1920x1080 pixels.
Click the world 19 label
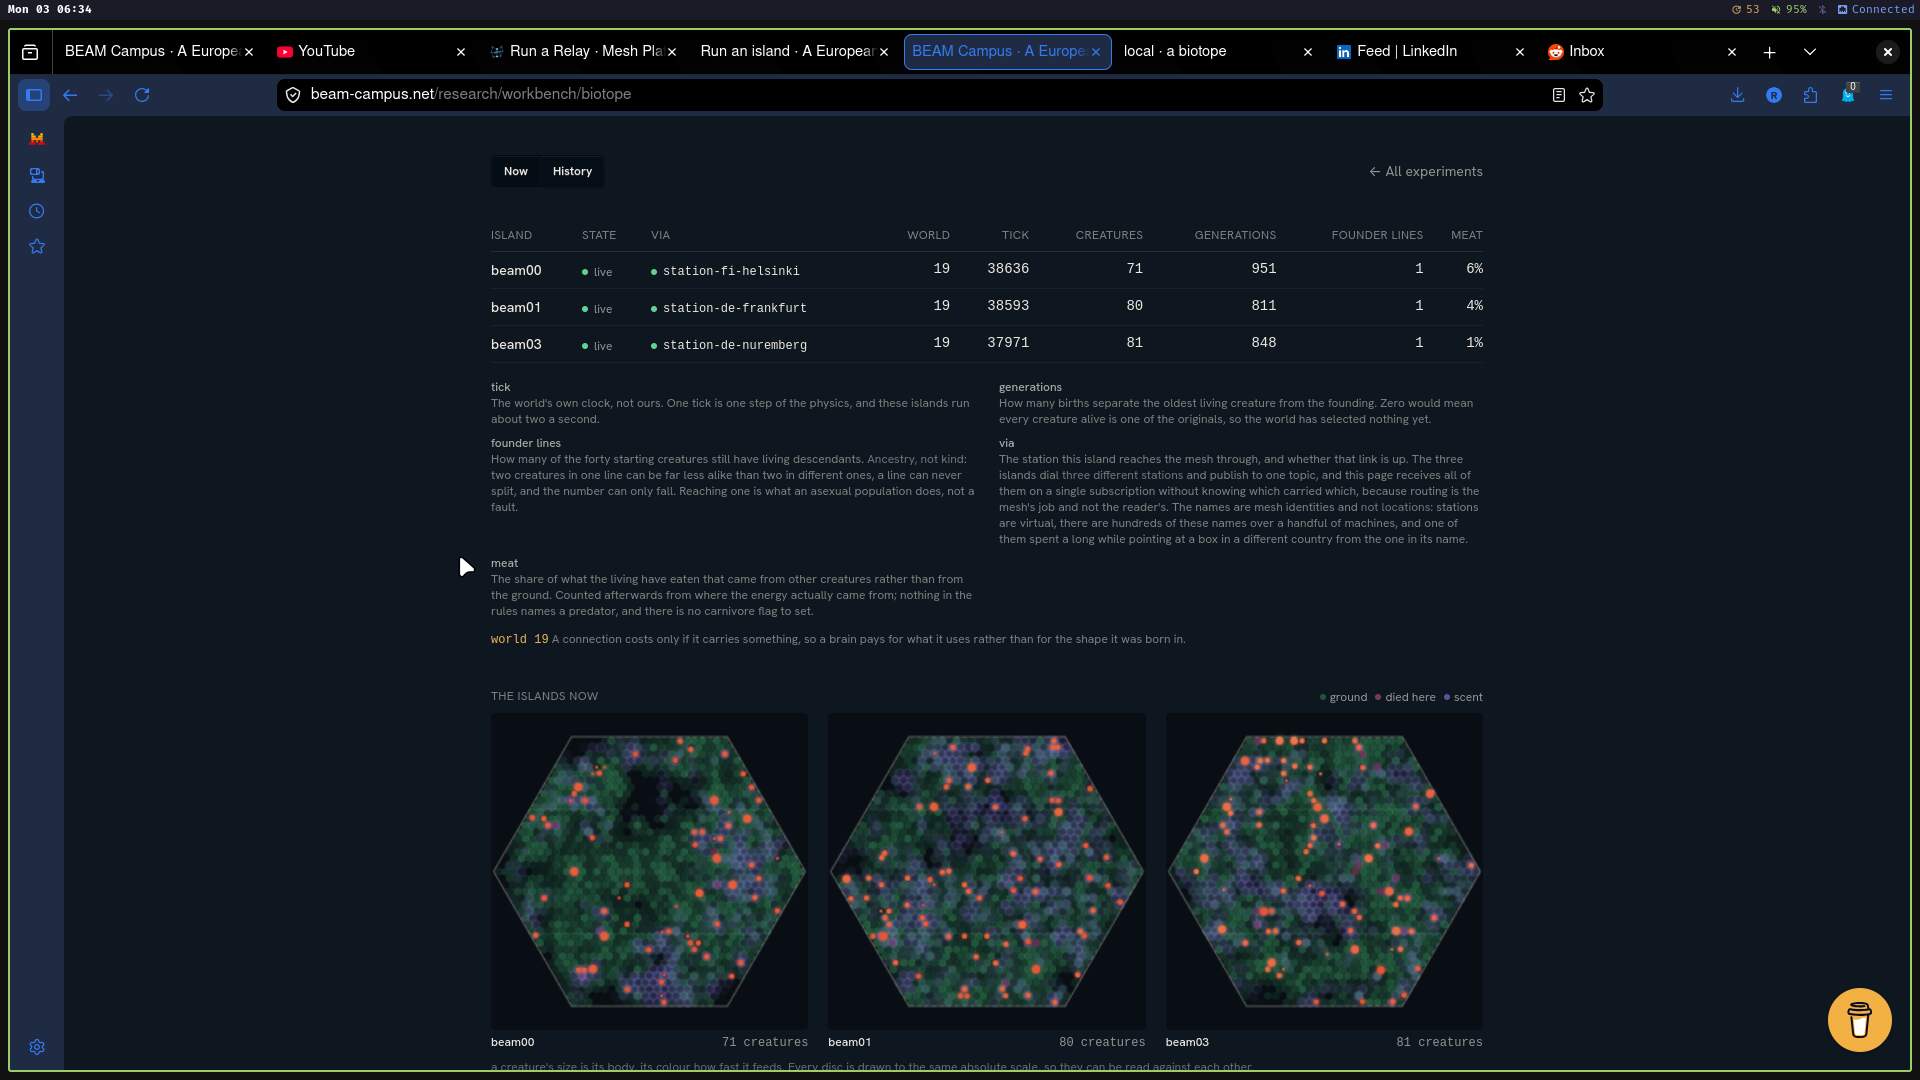[520, 640]
